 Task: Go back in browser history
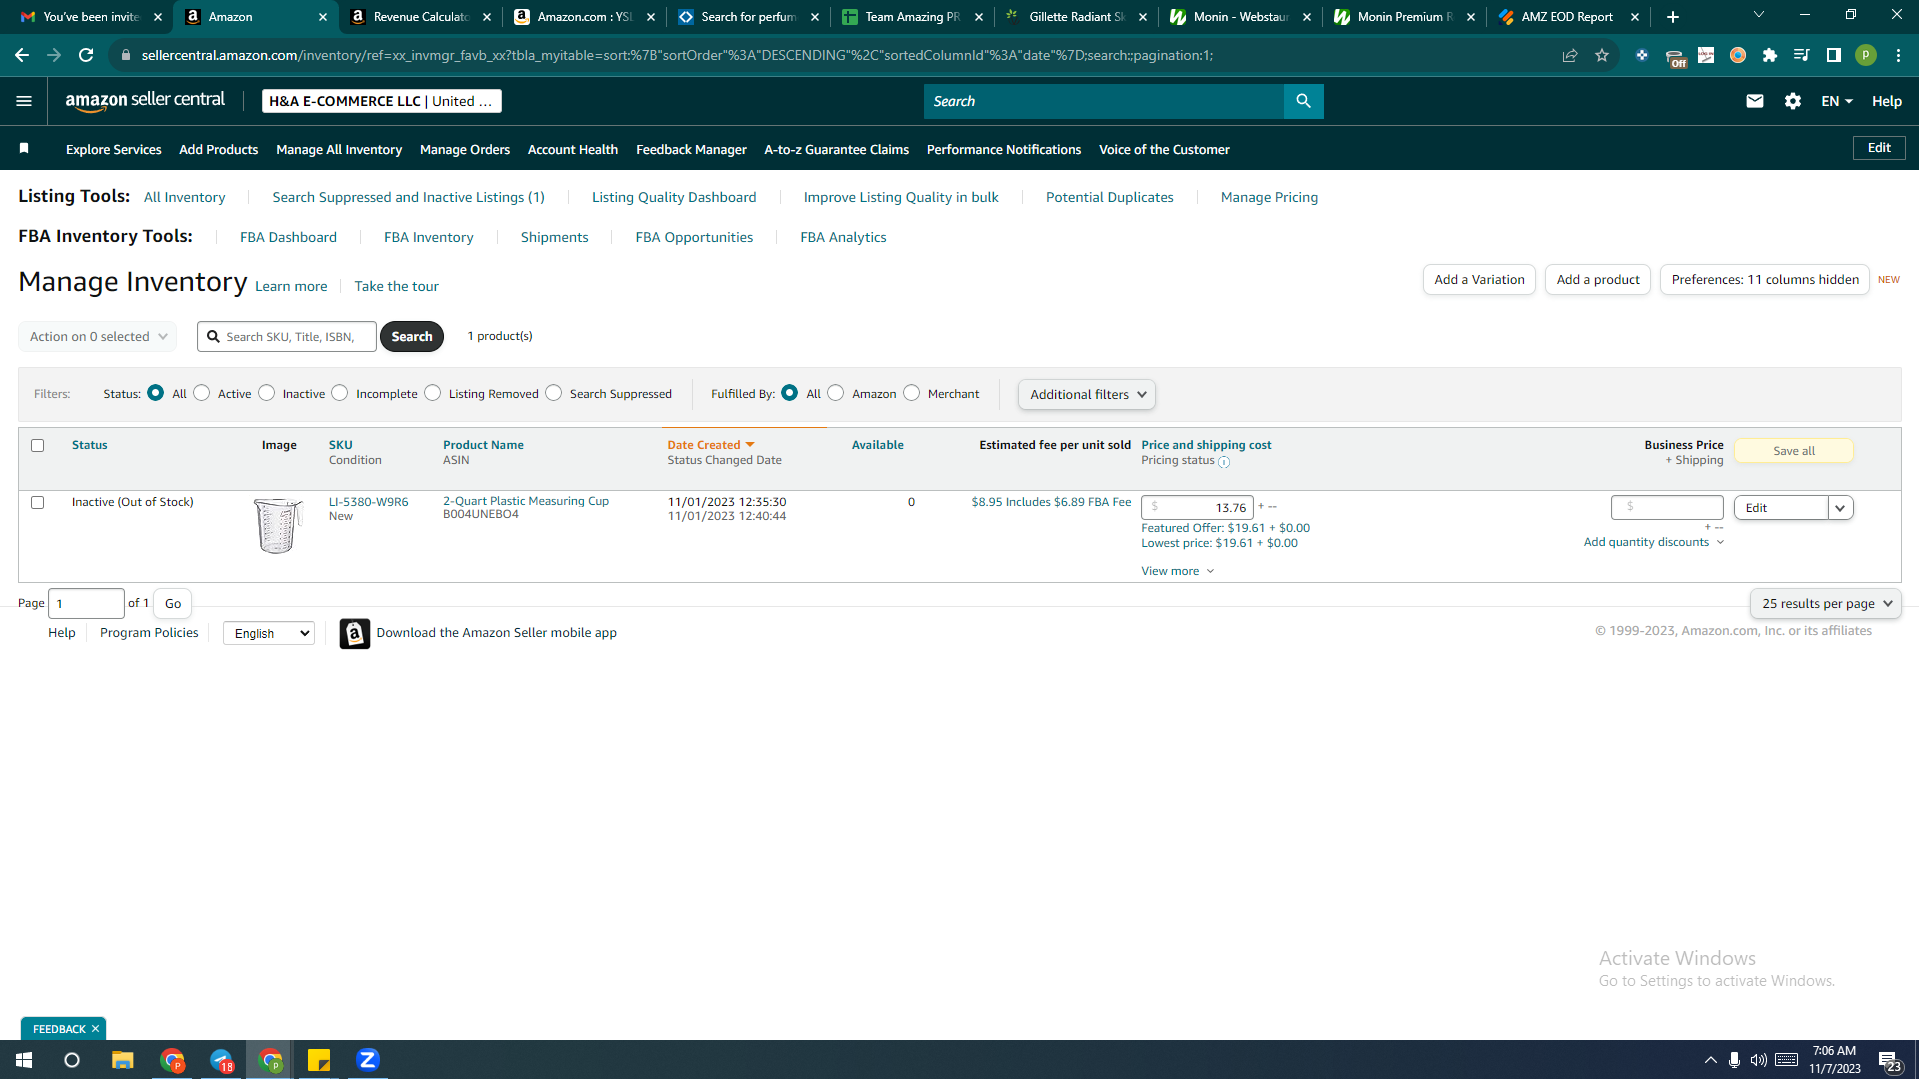coord(22,55)
